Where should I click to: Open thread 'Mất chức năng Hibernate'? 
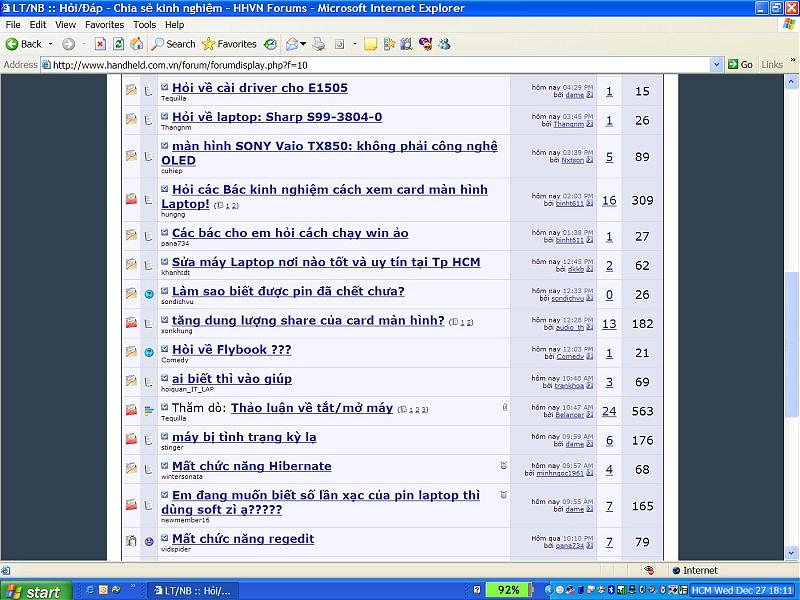251,466
